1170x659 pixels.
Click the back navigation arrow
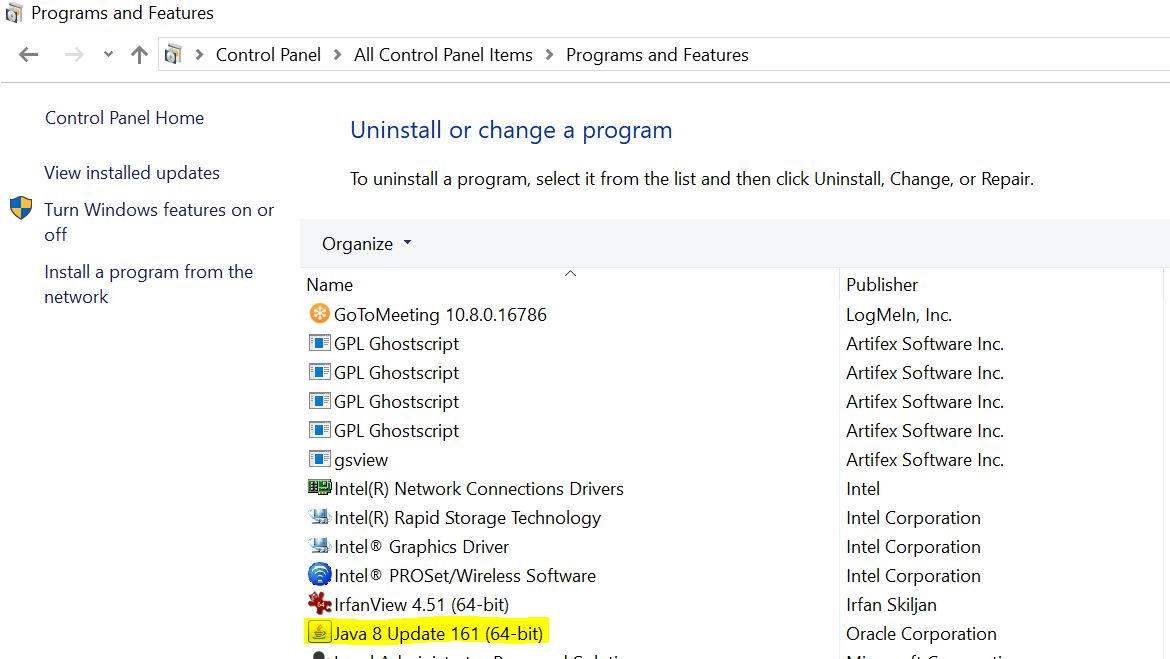[x=28, y=54]
